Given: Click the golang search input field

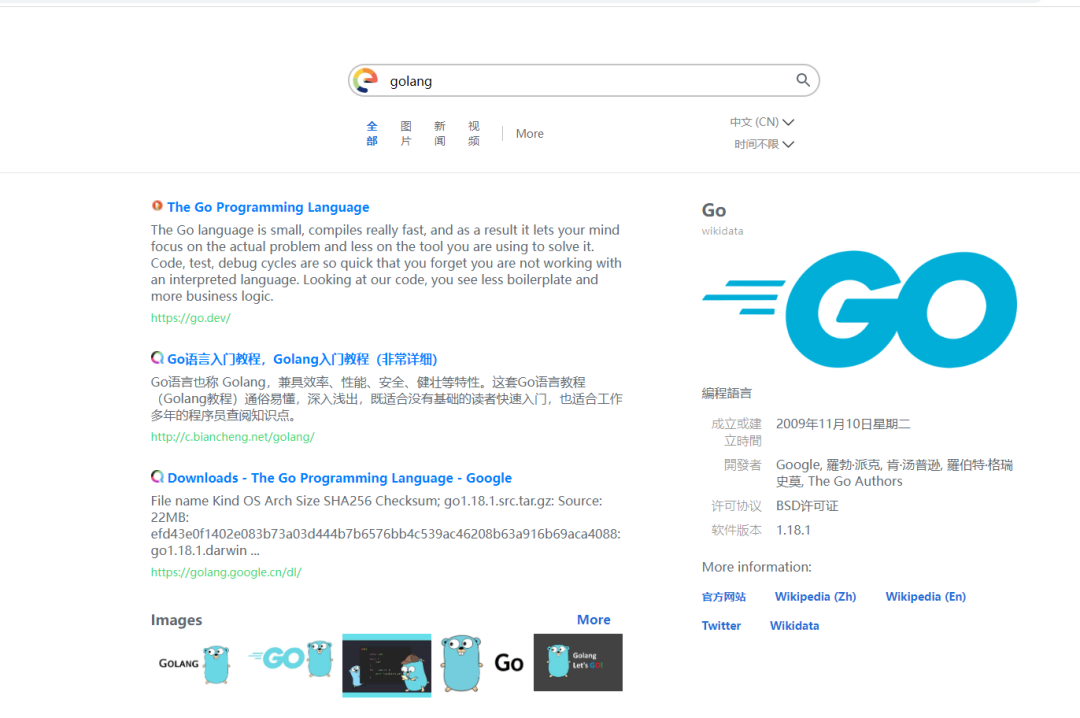Looking at the screenshot, I should [x=583, y=81].
